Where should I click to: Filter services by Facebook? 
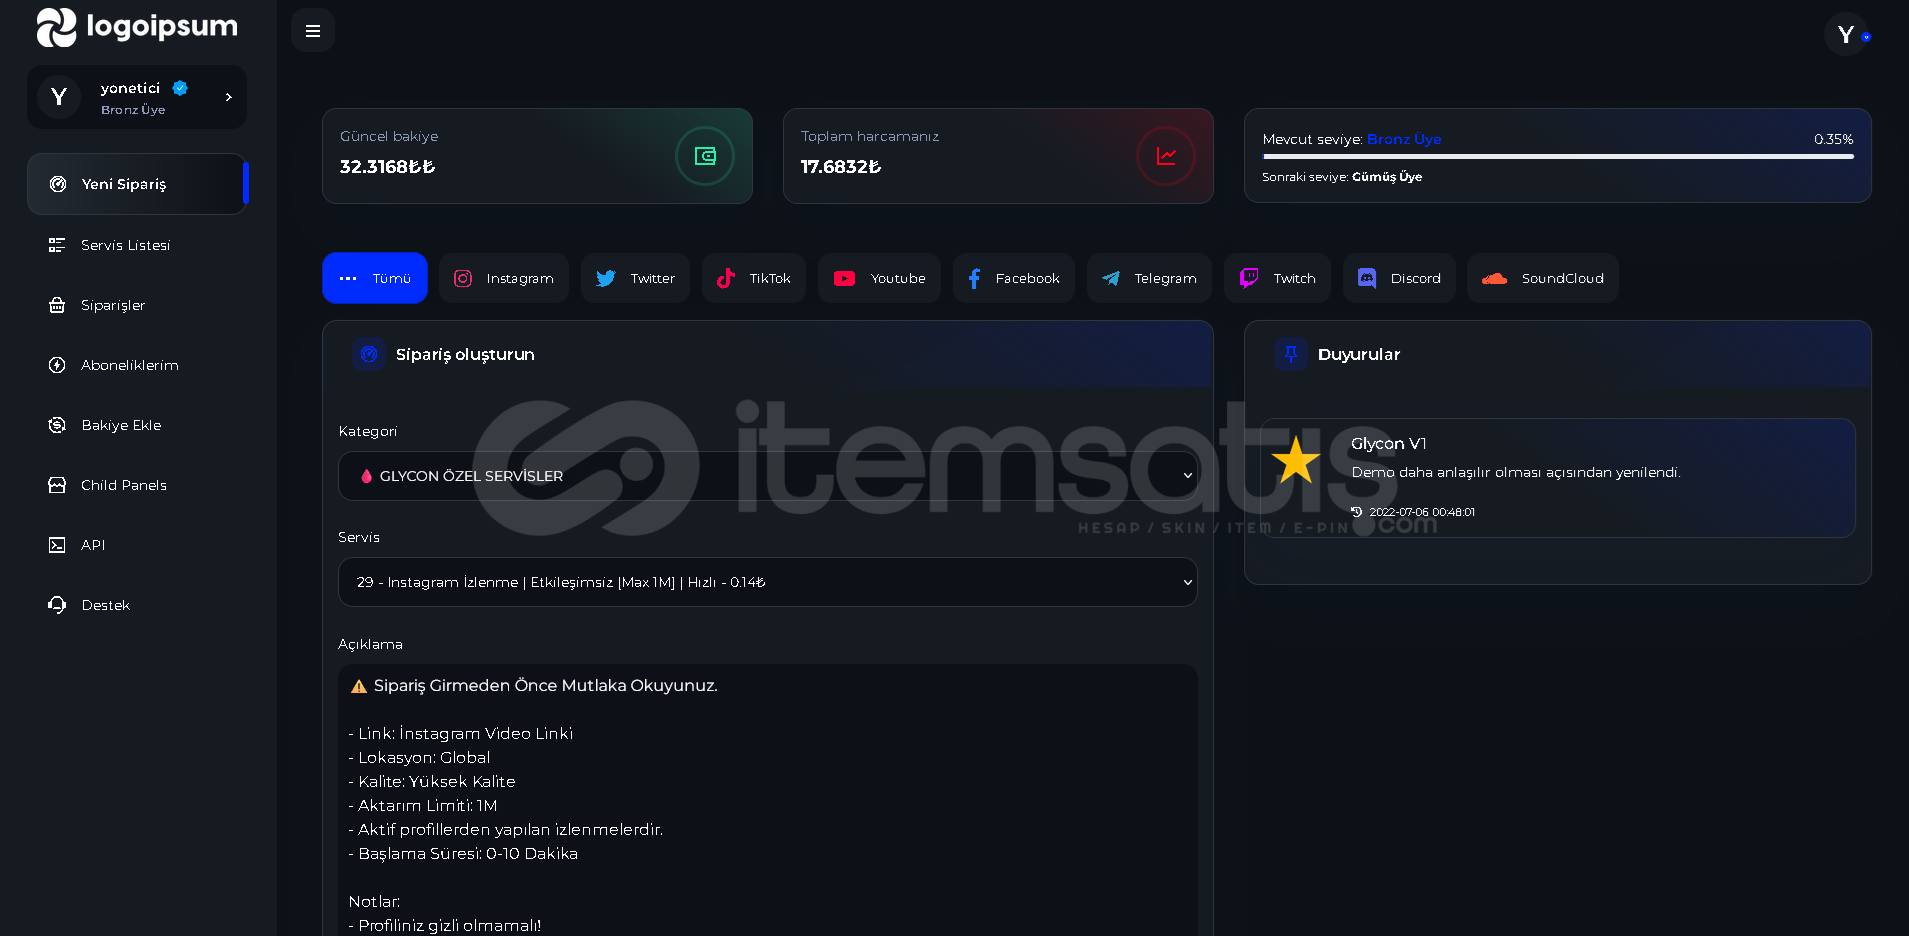pos(1014,278)
